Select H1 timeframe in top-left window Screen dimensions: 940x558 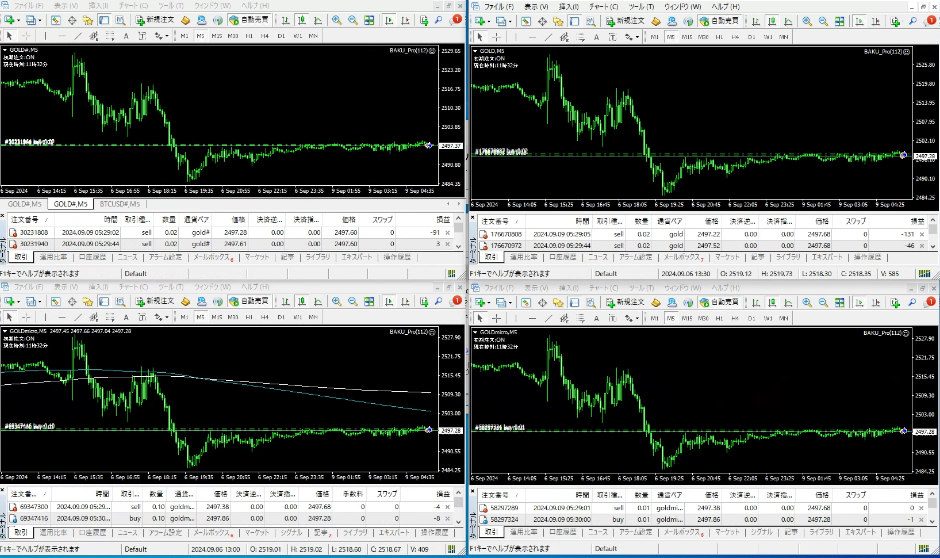(x=249, y=36)
